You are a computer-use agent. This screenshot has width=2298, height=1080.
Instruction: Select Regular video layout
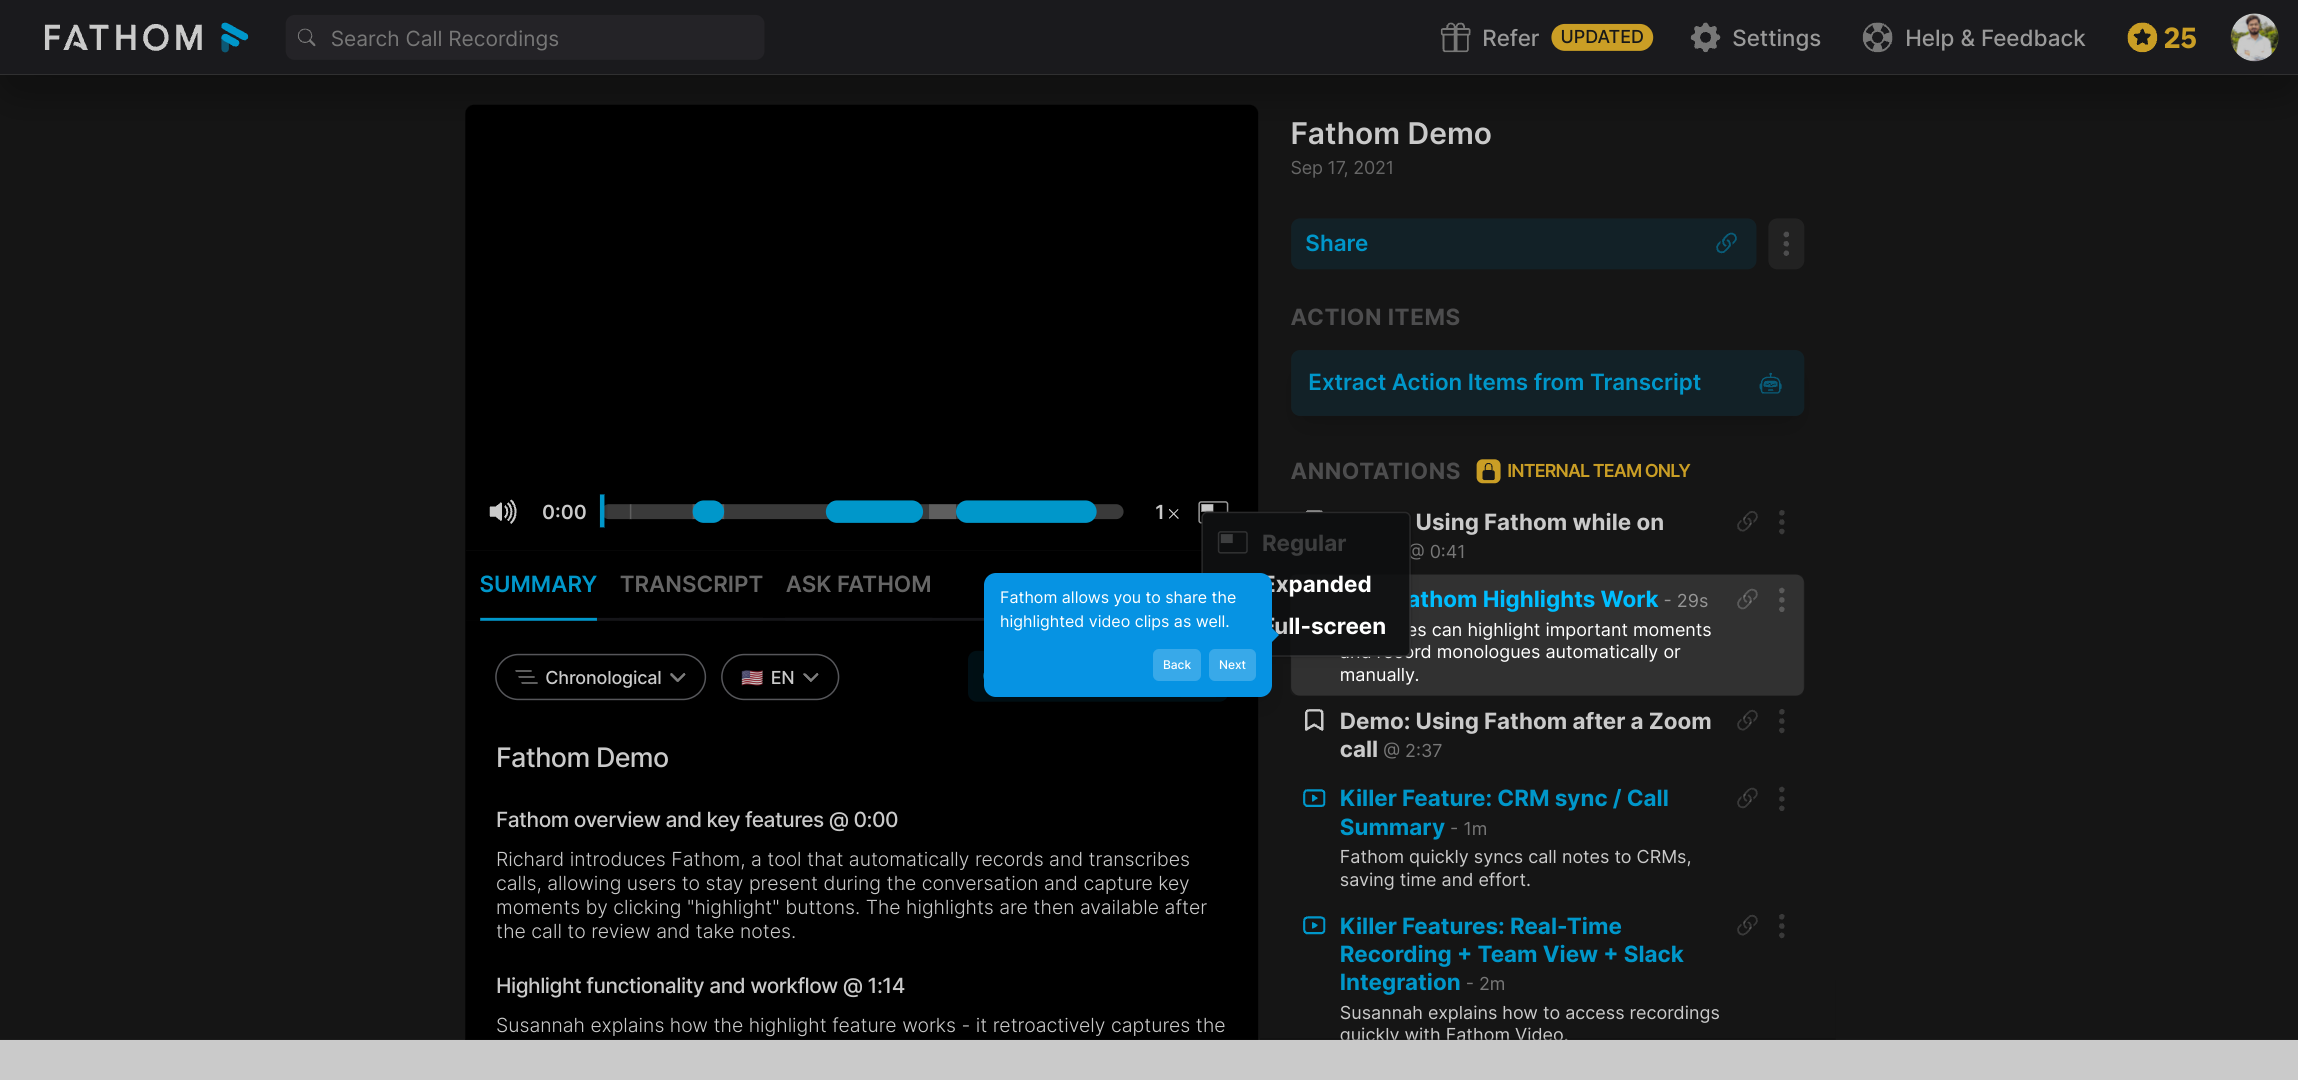click(1303, 543)
